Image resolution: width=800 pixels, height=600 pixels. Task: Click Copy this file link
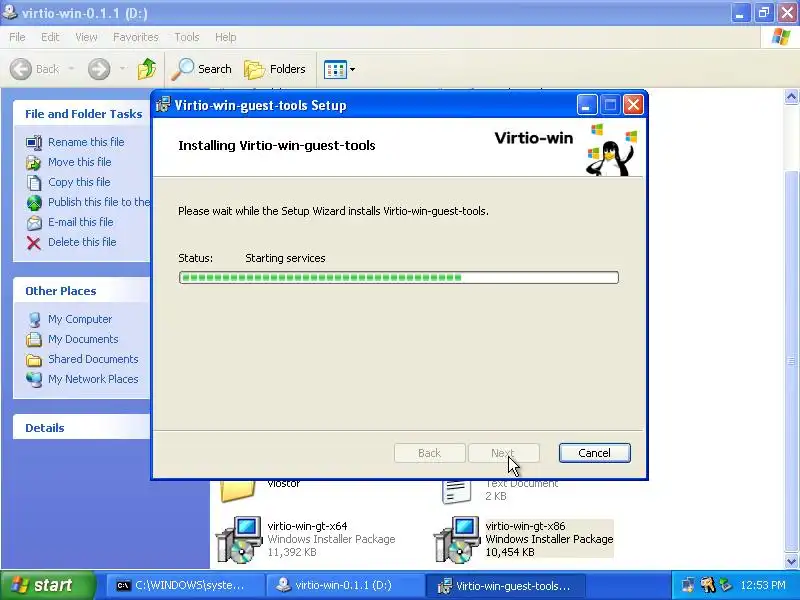(x=79, y=182)
